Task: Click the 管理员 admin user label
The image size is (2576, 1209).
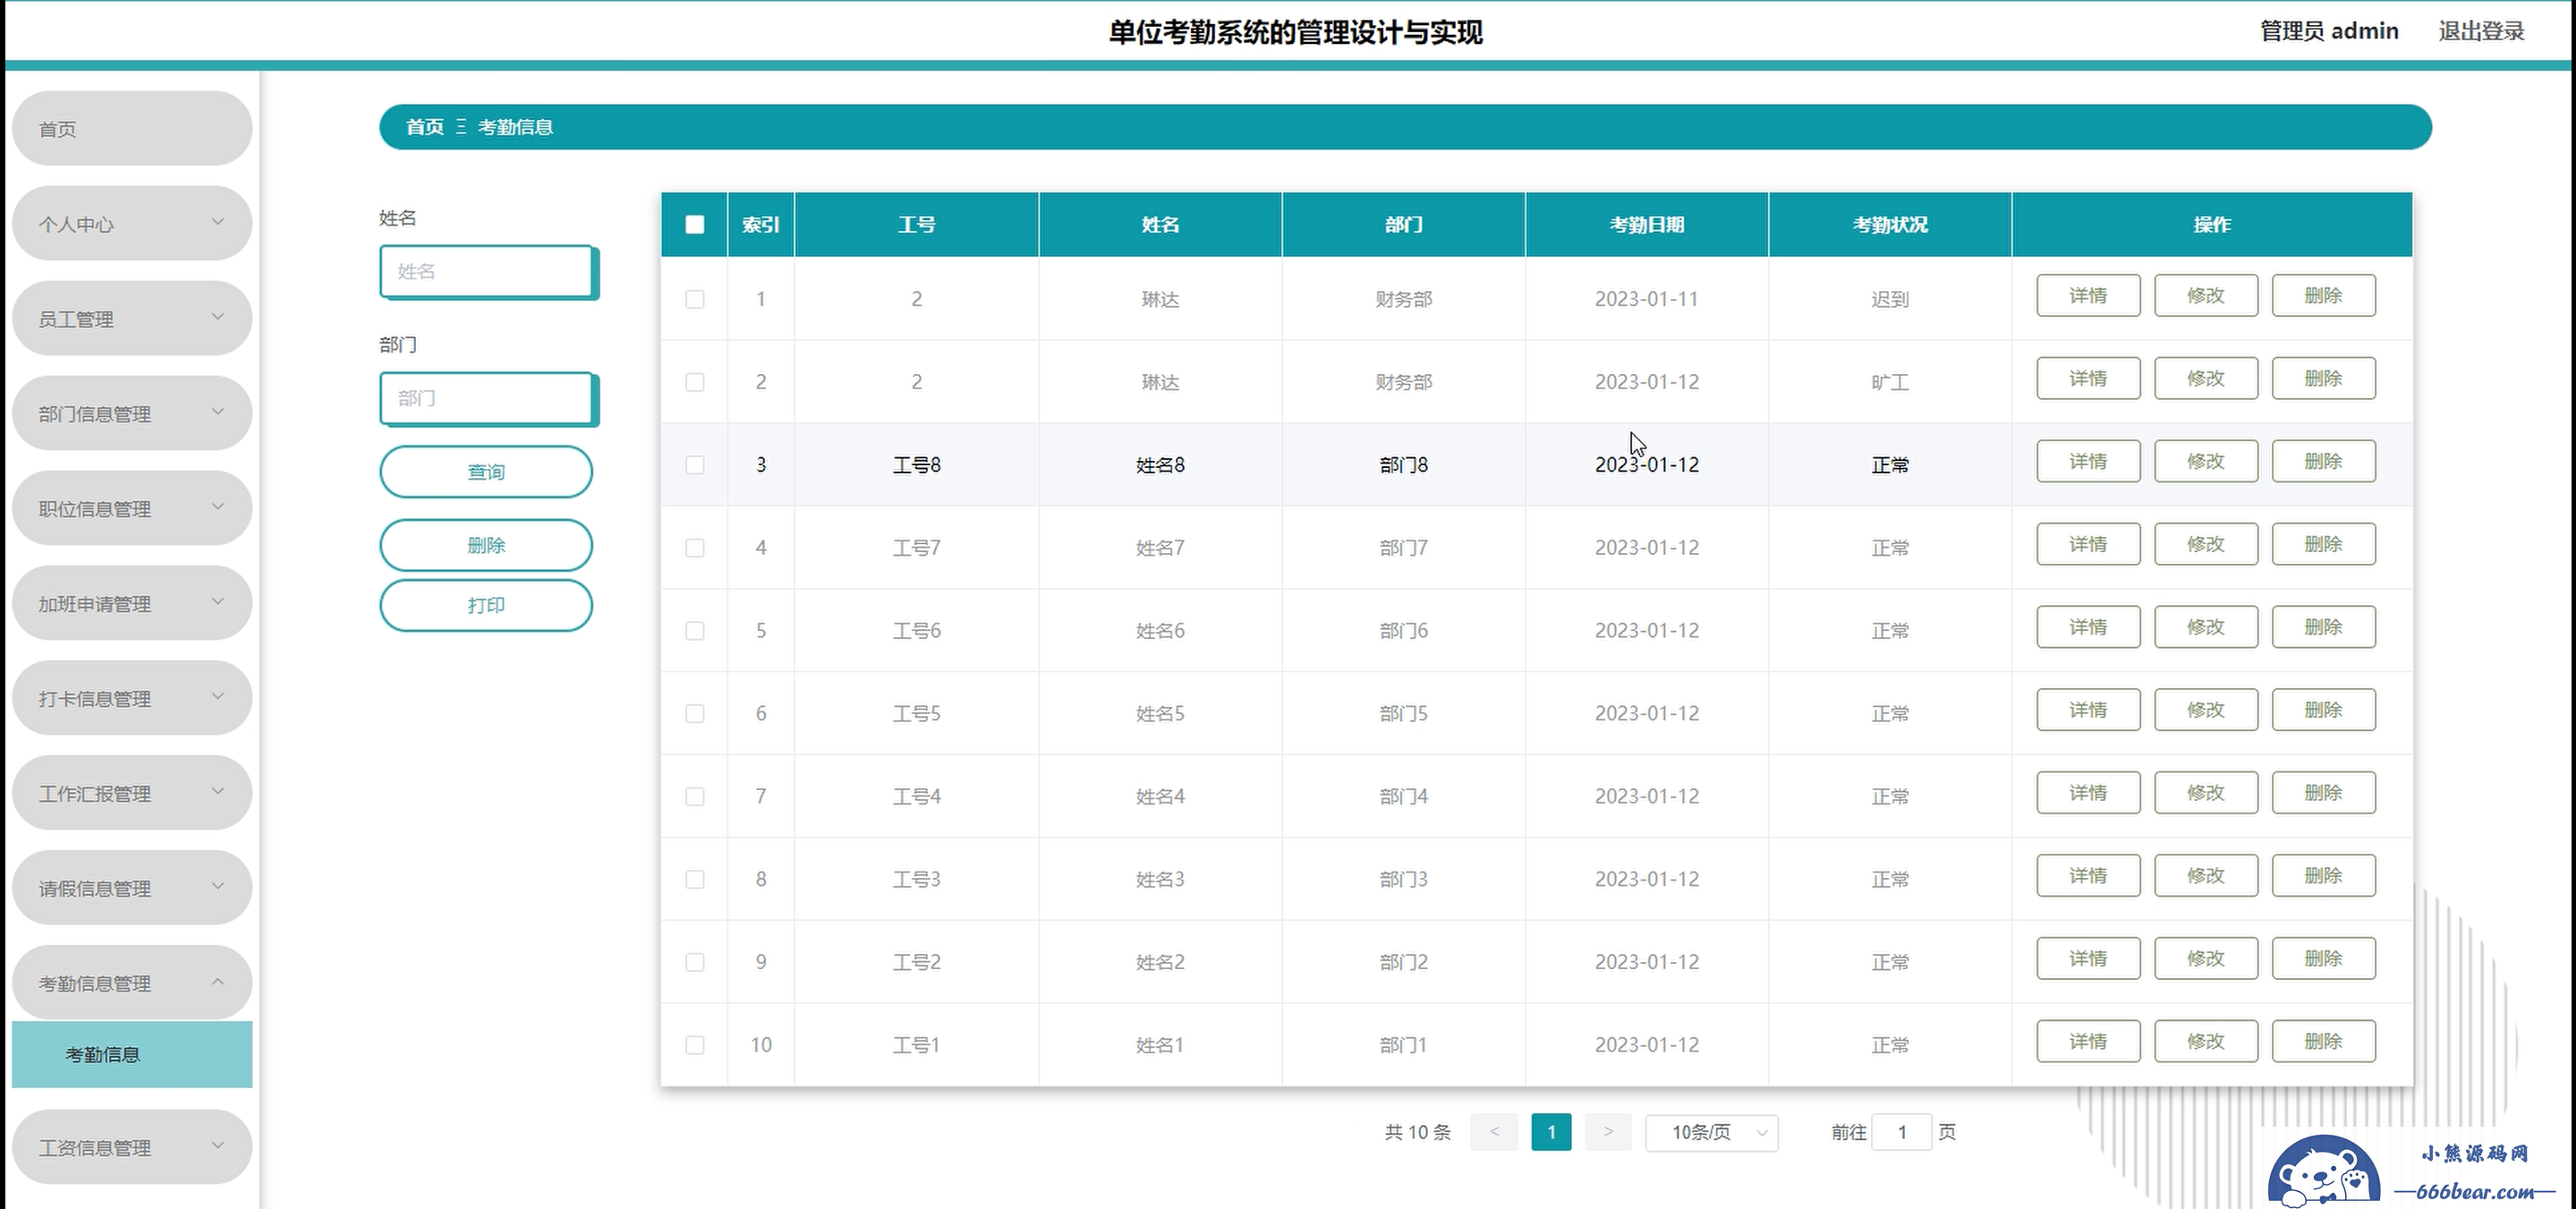Action: (2329, 31)
